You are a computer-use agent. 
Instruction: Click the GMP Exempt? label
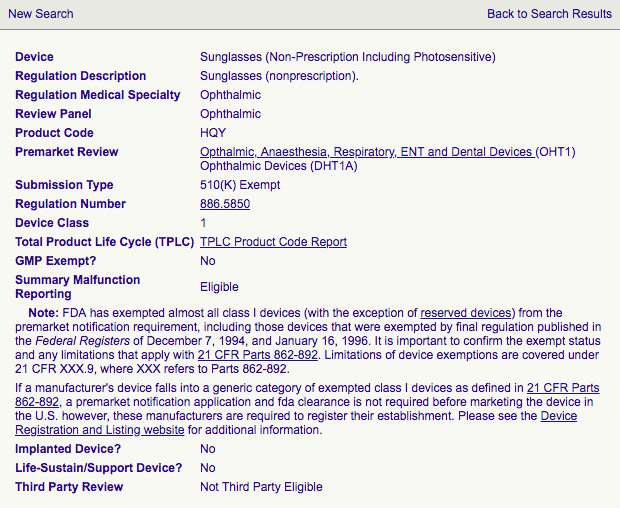point(56,261)
